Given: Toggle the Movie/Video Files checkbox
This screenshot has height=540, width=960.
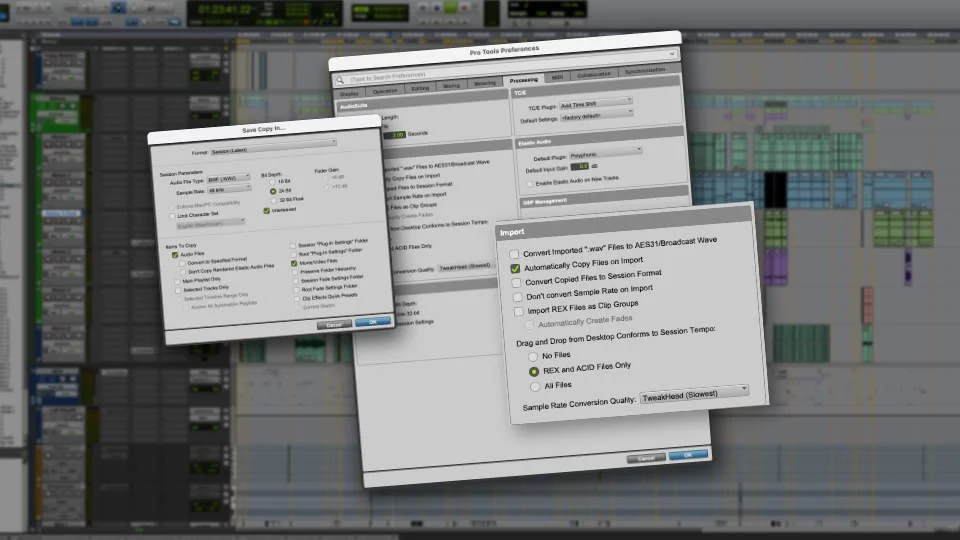Looking at the screenshot, I should (294, 263).
